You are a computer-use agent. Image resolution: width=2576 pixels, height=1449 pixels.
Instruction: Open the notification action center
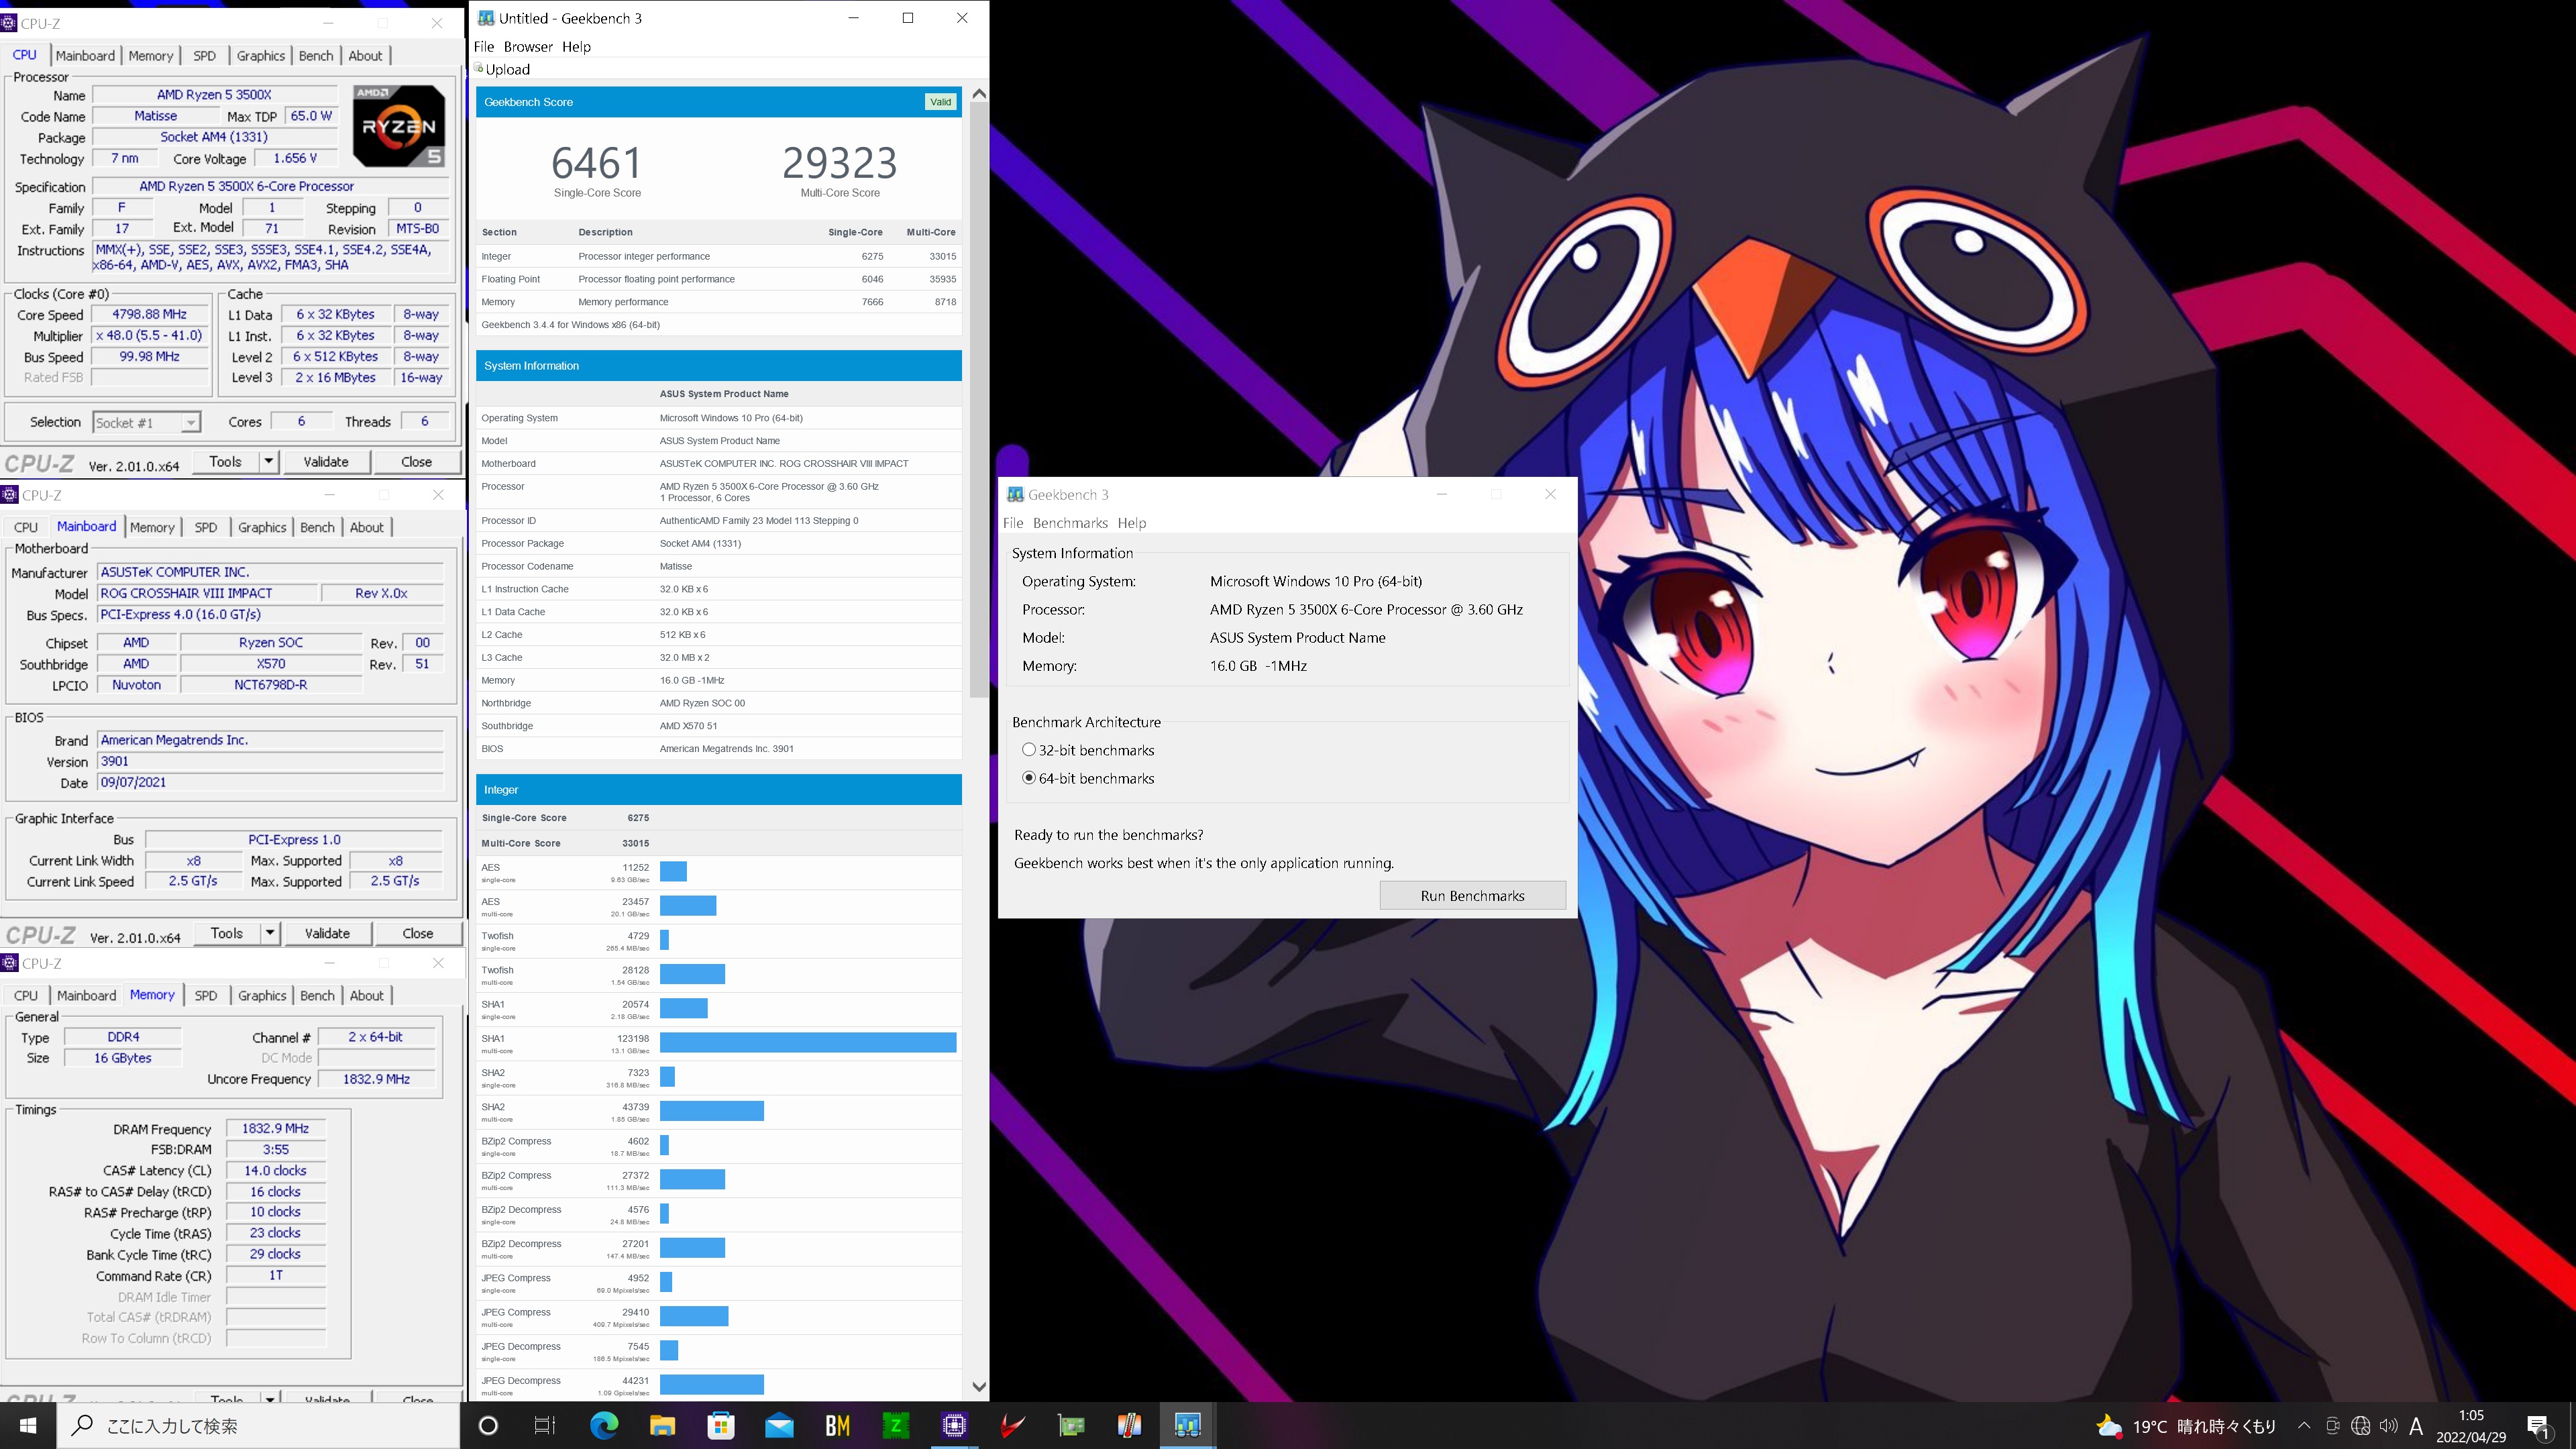[x=2538, y=1427]
